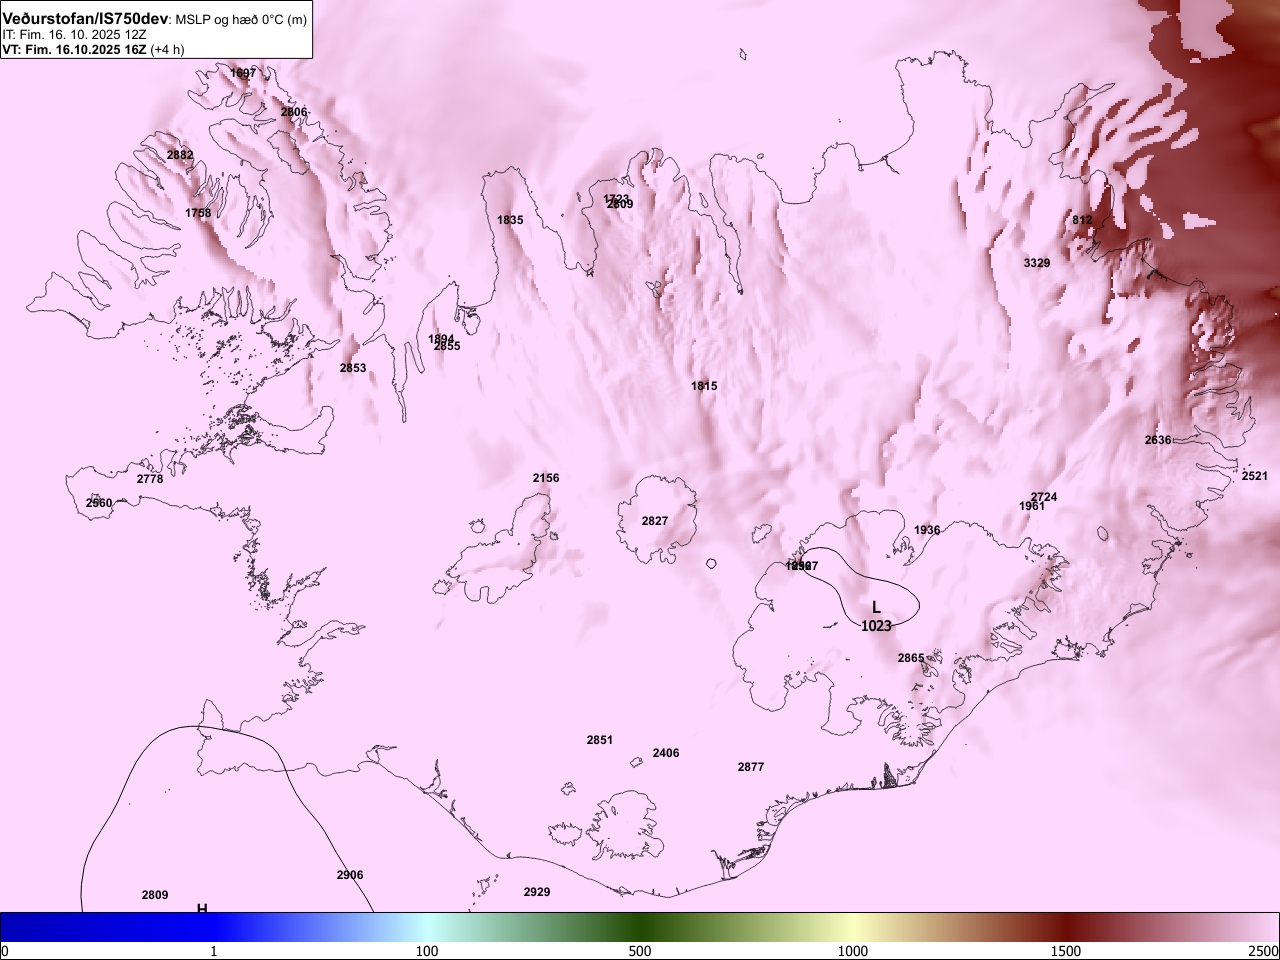The image size is (1280, 960).
Task: Select the height label 3329
Action: click(x=1037, y=263)
